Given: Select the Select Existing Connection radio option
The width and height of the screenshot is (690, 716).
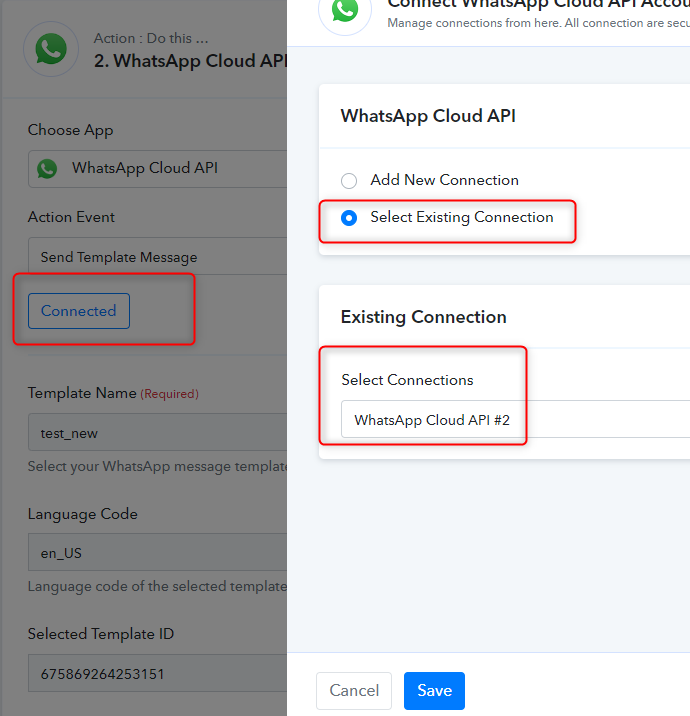Looking at the screenshot, I should pyautogui.click(x=349, y=218).
